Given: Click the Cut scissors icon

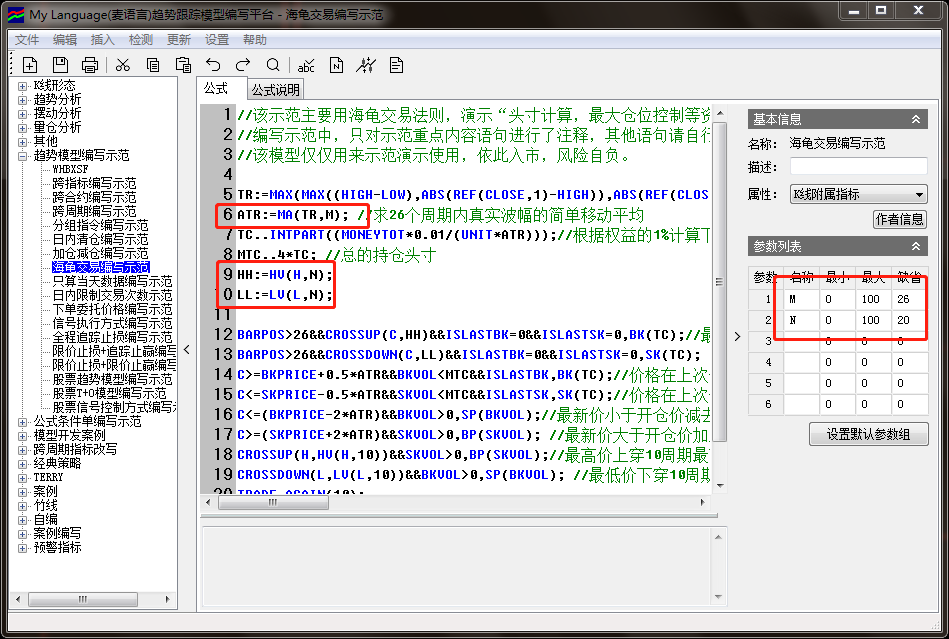Looking at the screenshot, I should (x=123, y=65).
